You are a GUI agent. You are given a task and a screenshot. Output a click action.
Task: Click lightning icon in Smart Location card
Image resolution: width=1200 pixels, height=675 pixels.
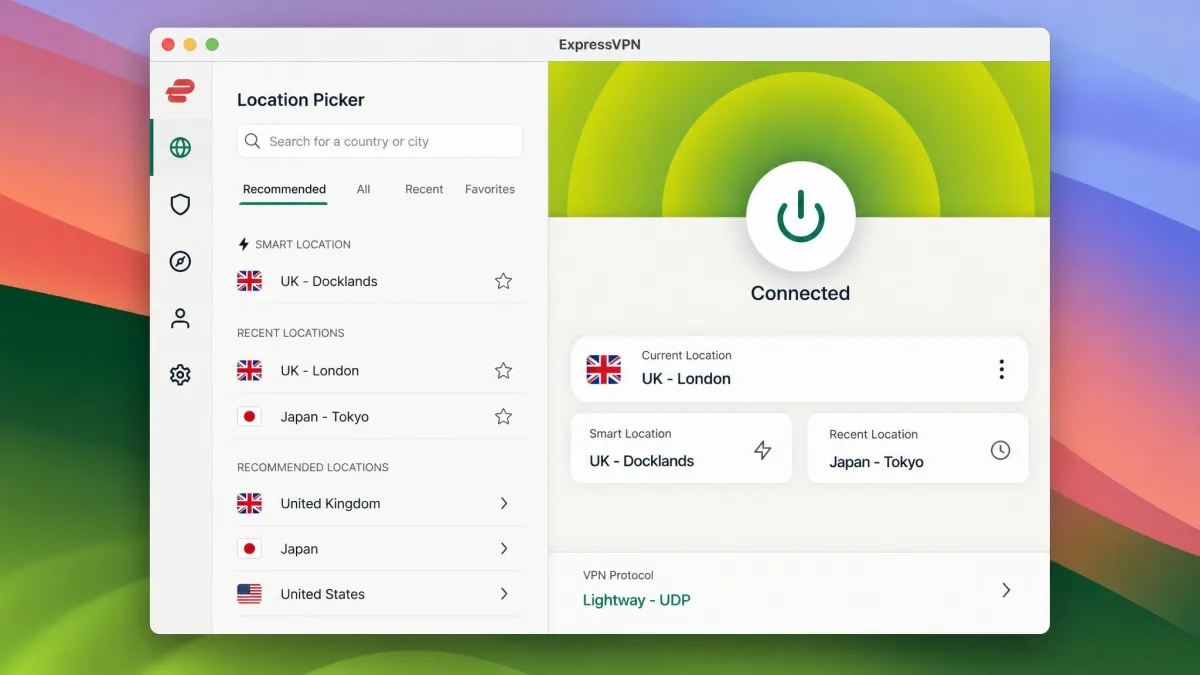tap(763, 450)
